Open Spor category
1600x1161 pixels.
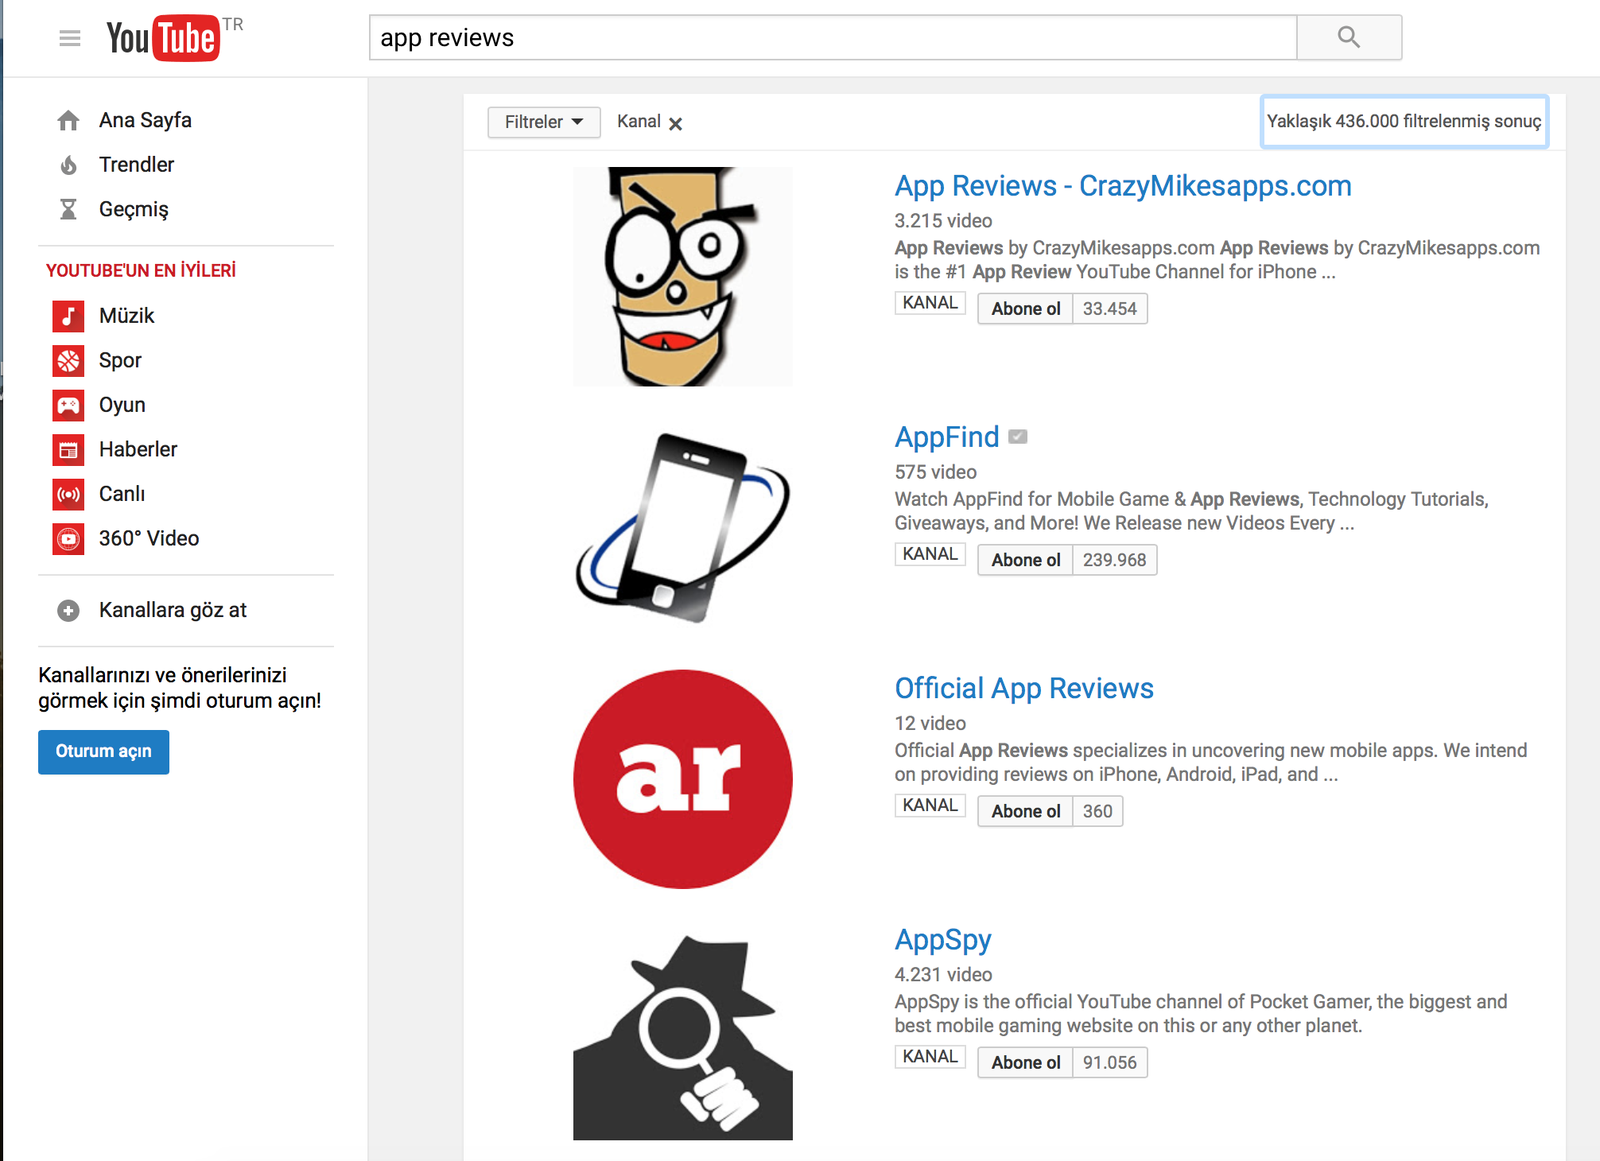120,361
